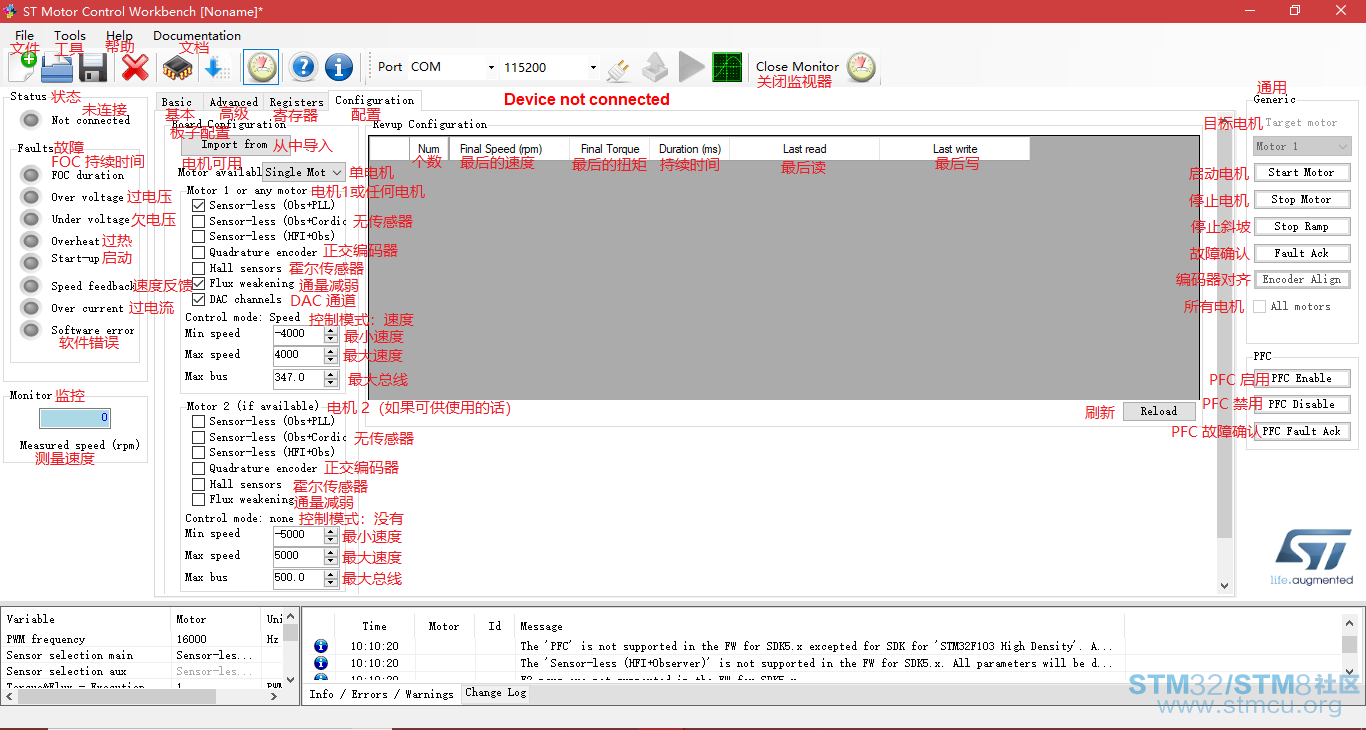This screenshot has width=1366, height=730.
Task: Click the blue info icon in the toolbar
Action: [x=339, y=67]
